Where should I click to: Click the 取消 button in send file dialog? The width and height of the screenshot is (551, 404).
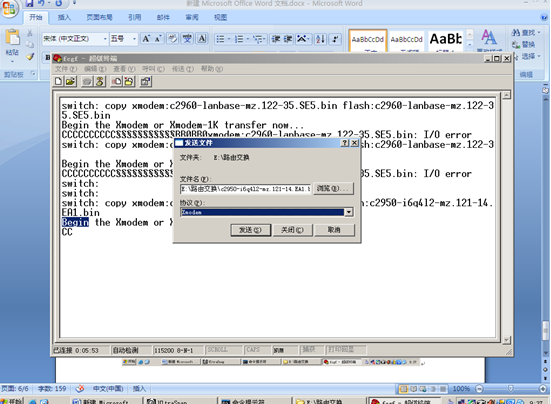coord(334,230)
